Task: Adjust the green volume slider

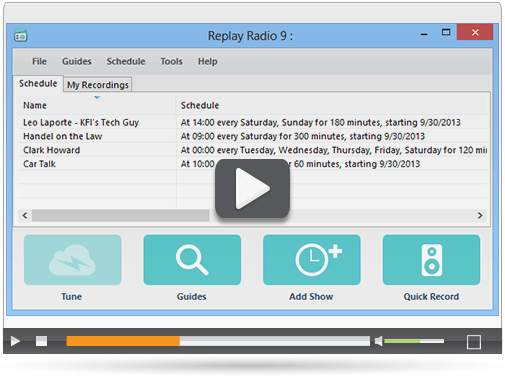Action: point(414,341)
